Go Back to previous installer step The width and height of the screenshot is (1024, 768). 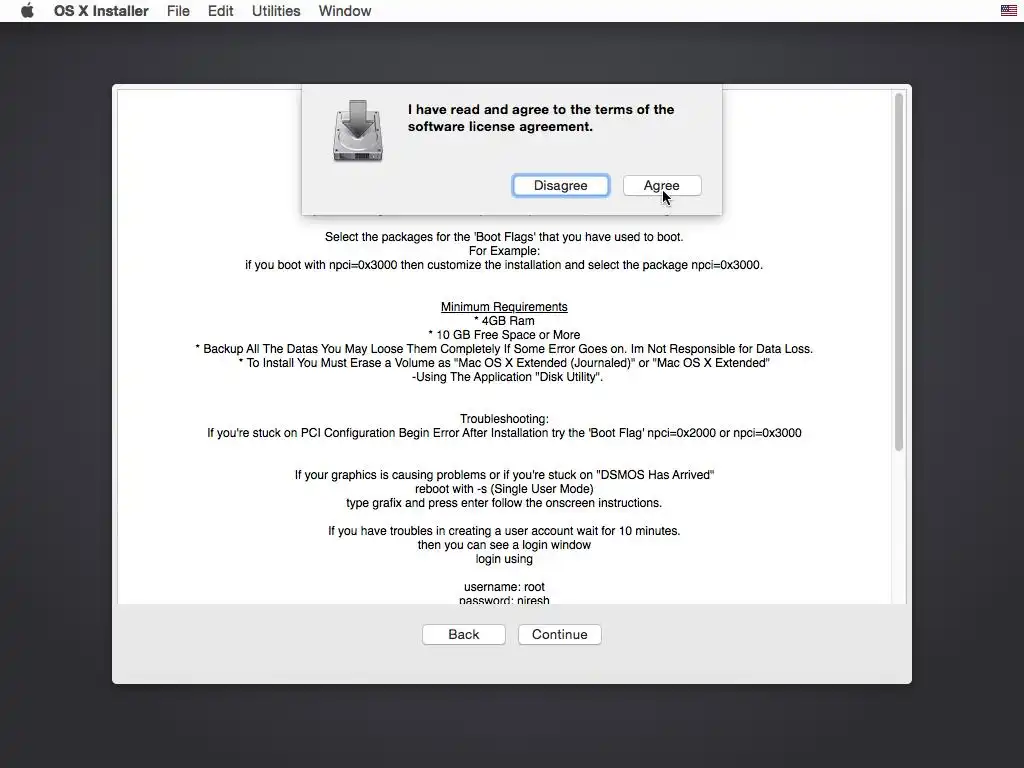tap(464, 634)
